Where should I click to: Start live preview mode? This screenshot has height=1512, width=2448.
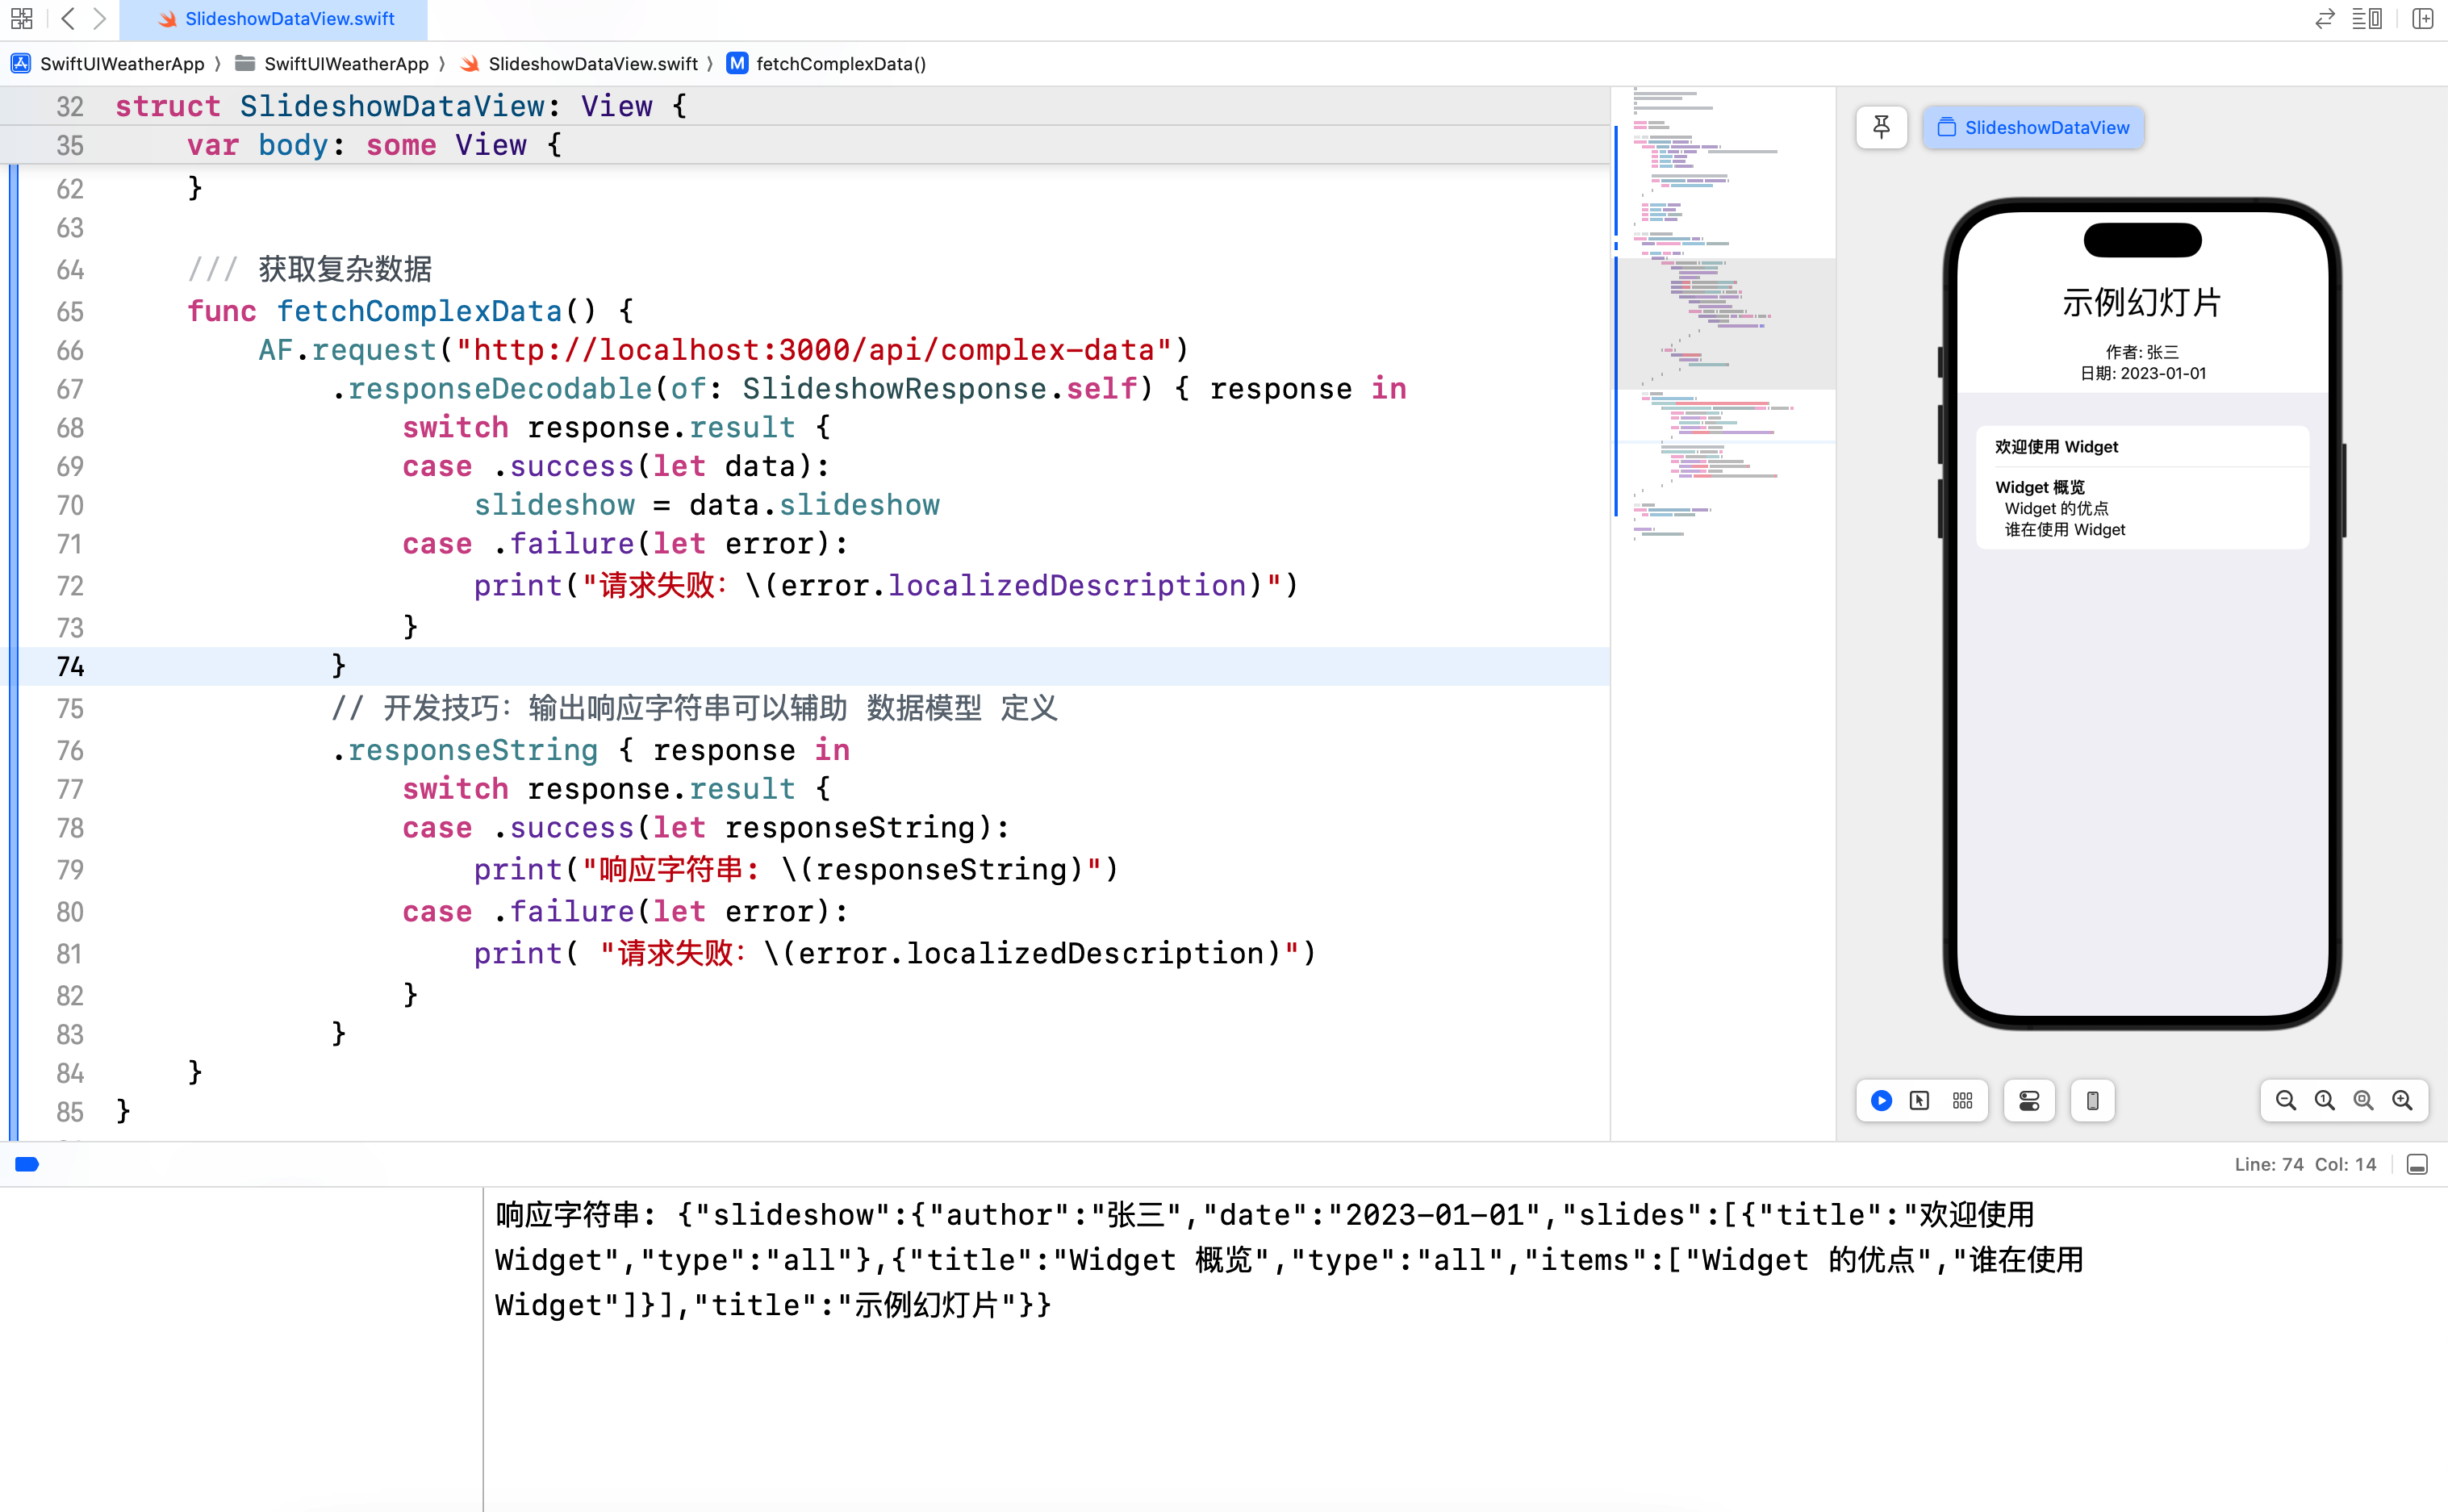[x=1881, y=1100]
